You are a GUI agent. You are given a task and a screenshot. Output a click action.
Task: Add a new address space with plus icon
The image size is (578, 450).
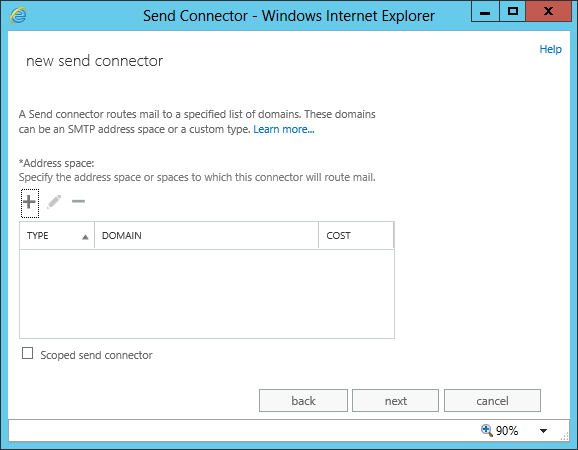coord(29,202)
